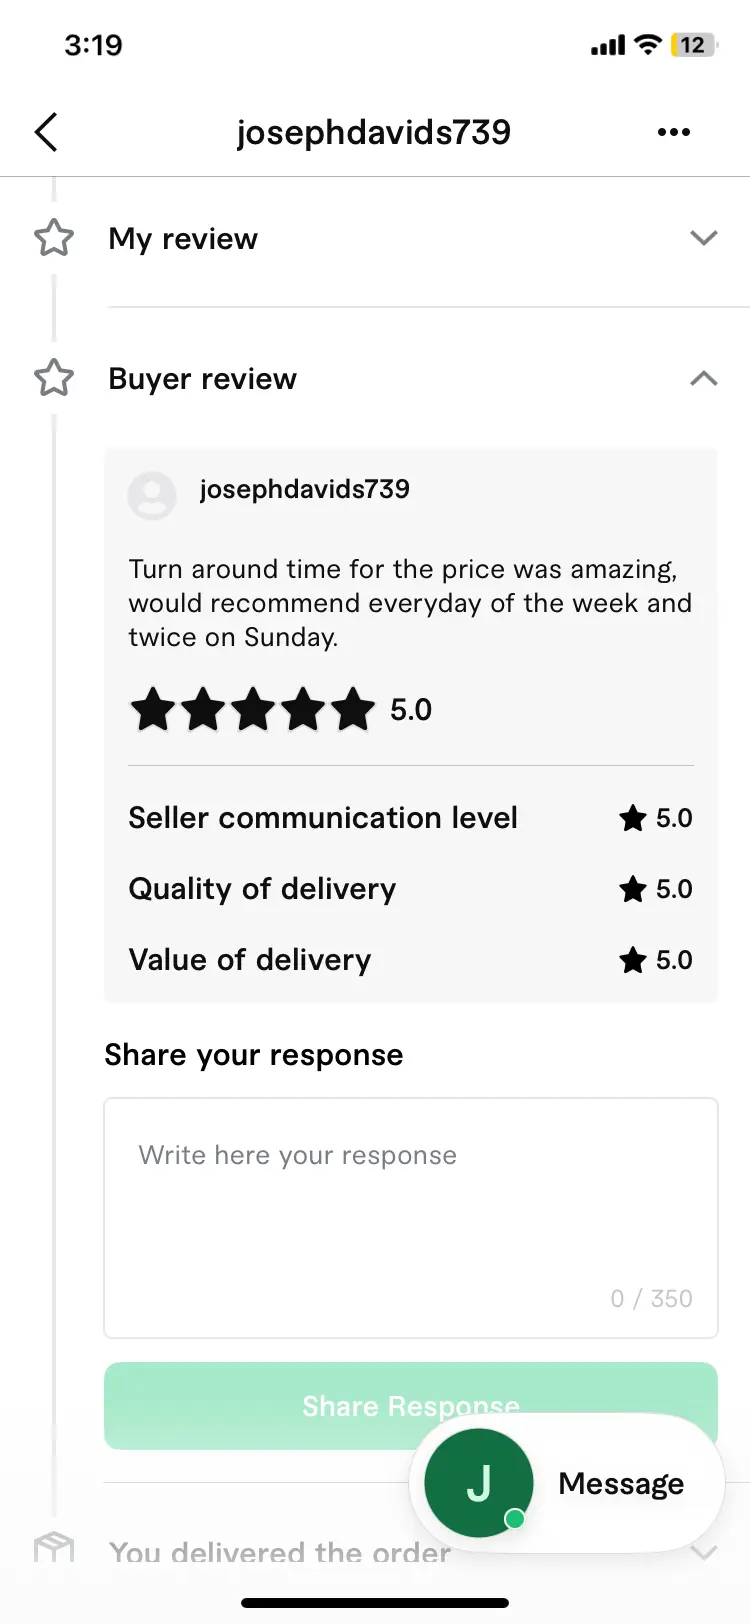
Task: Expand the You delivered the order chevron
Action: click(704, 1552)
